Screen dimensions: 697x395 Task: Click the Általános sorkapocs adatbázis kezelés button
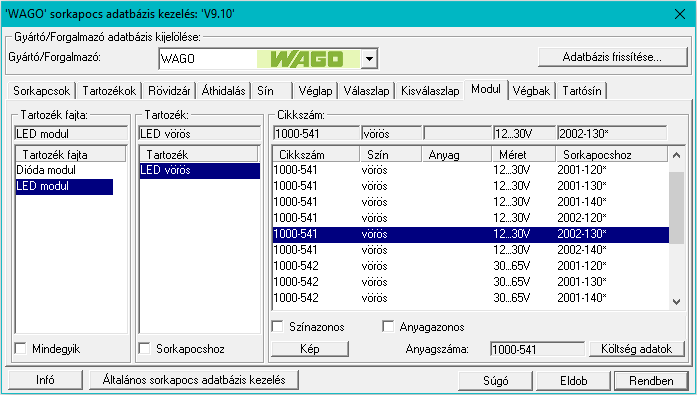pos(194,380)
